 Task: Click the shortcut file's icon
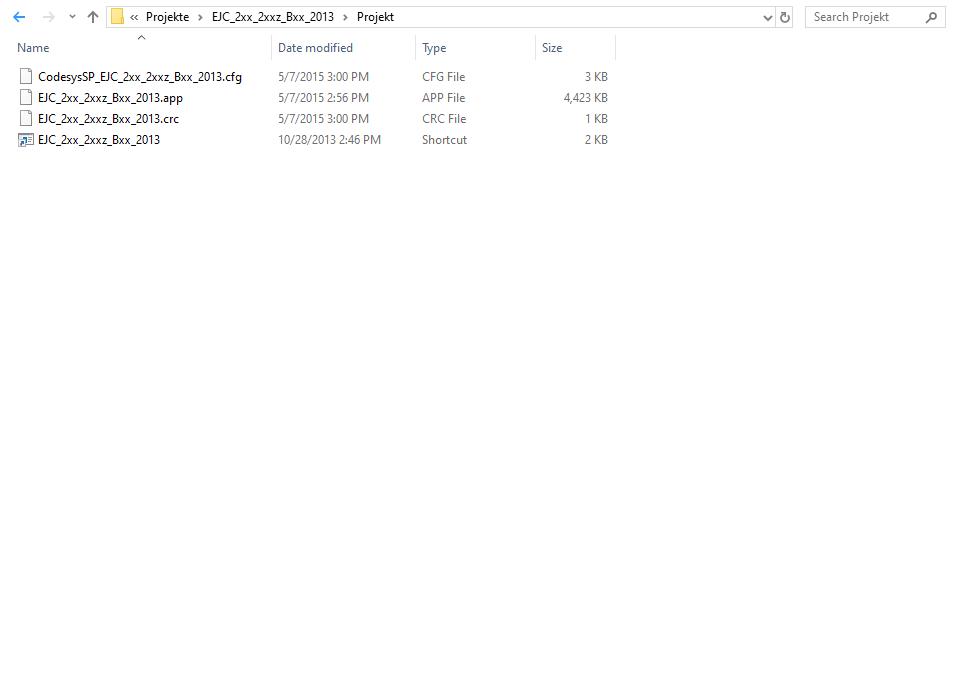tap(26, 140)
